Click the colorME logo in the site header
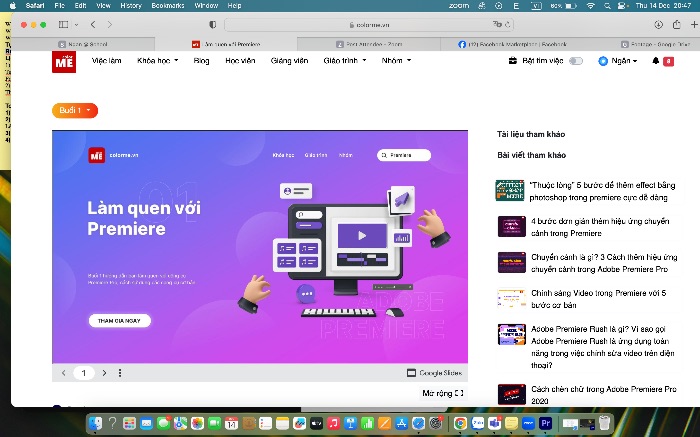Image resolution: width=700 pixels, height=437 pixels. 64,62
